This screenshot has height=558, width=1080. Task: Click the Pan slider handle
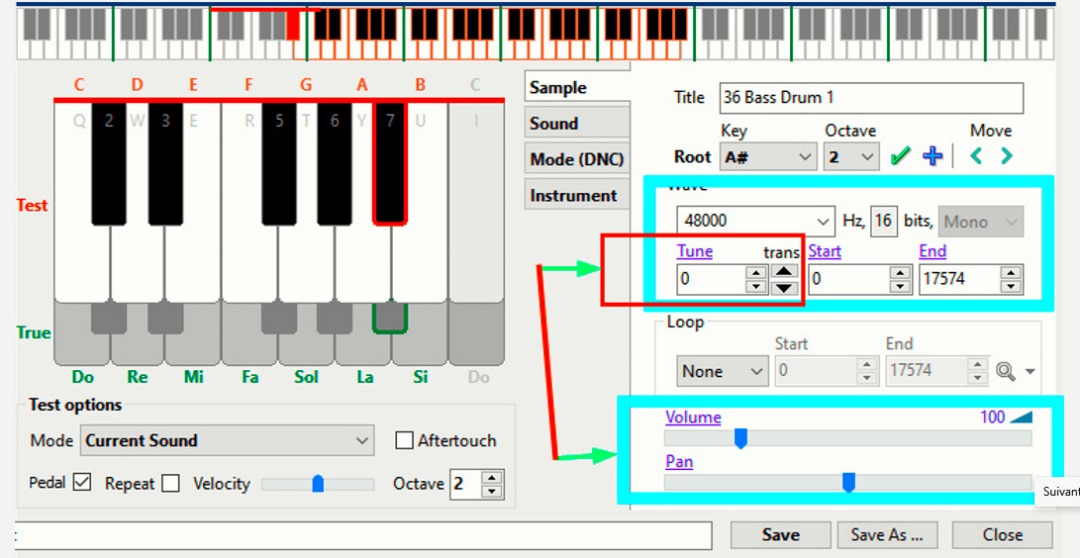(x=848, y=483)
